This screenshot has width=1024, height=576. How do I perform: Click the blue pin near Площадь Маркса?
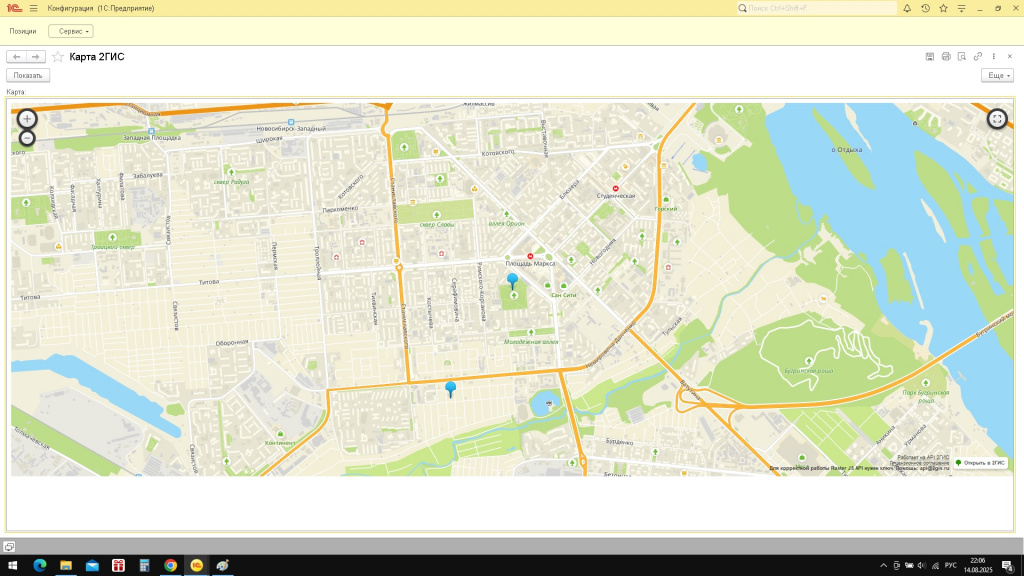coord(513,281)
